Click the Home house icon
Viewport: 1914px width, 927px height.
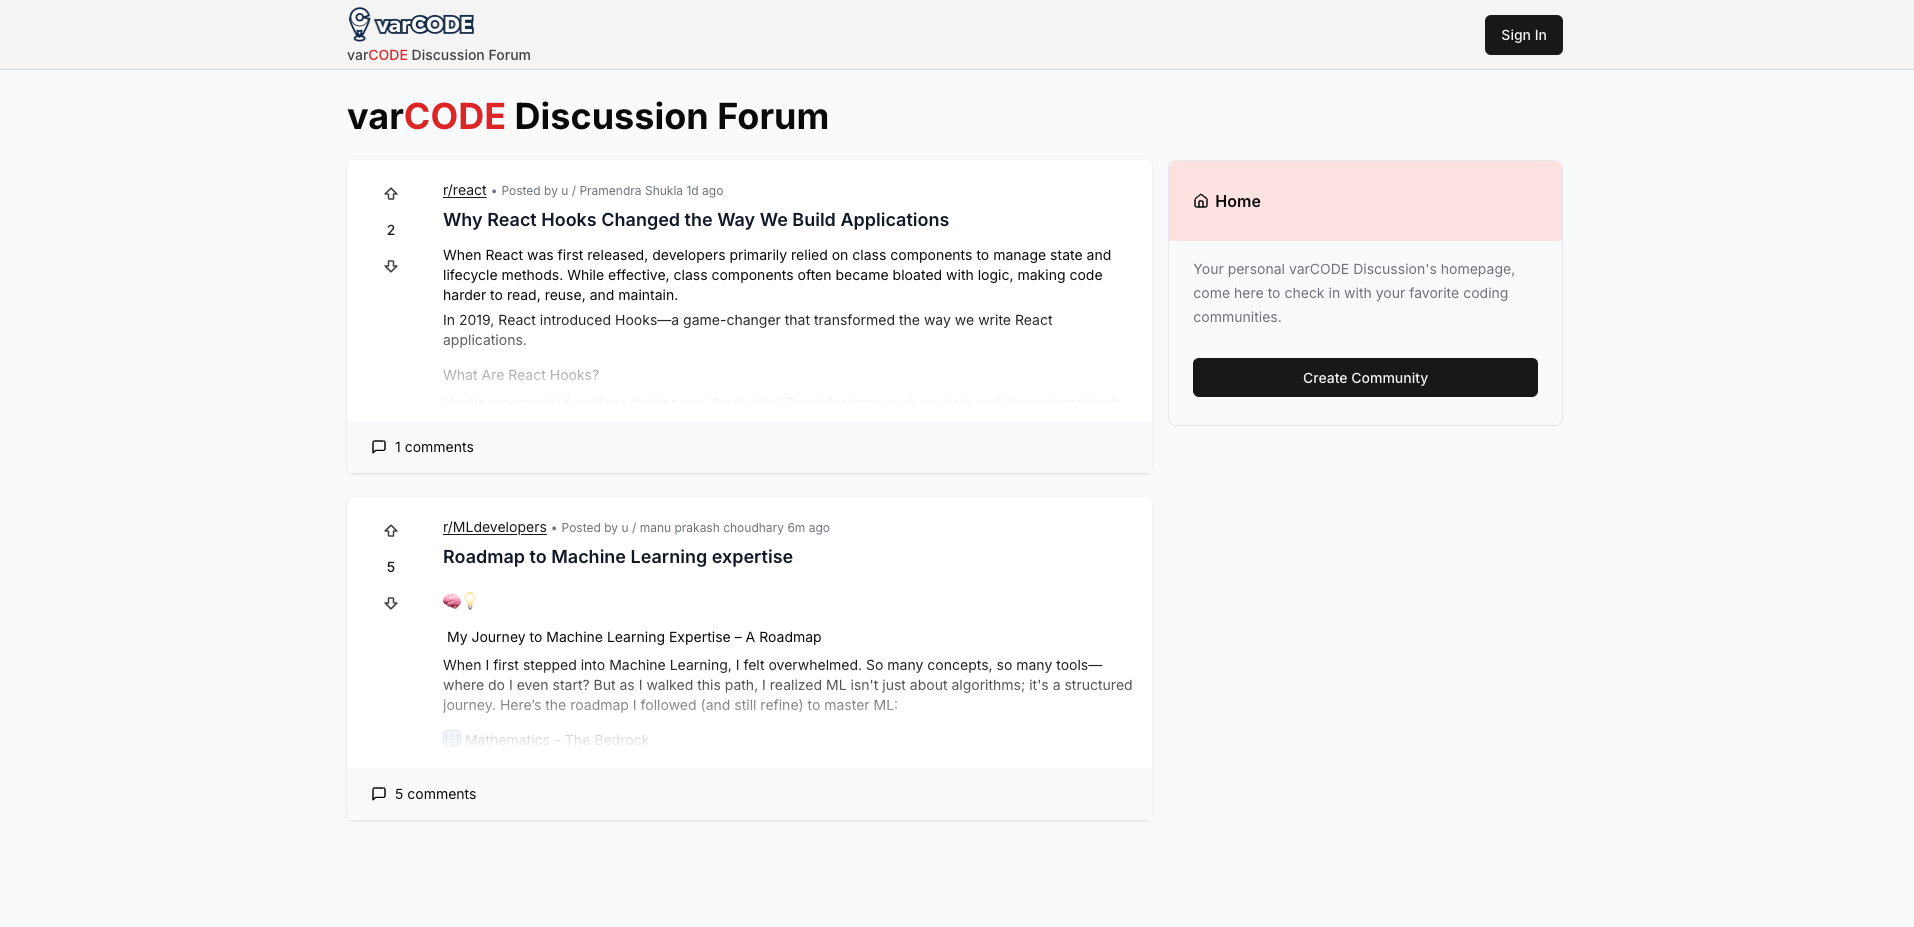1201,201
